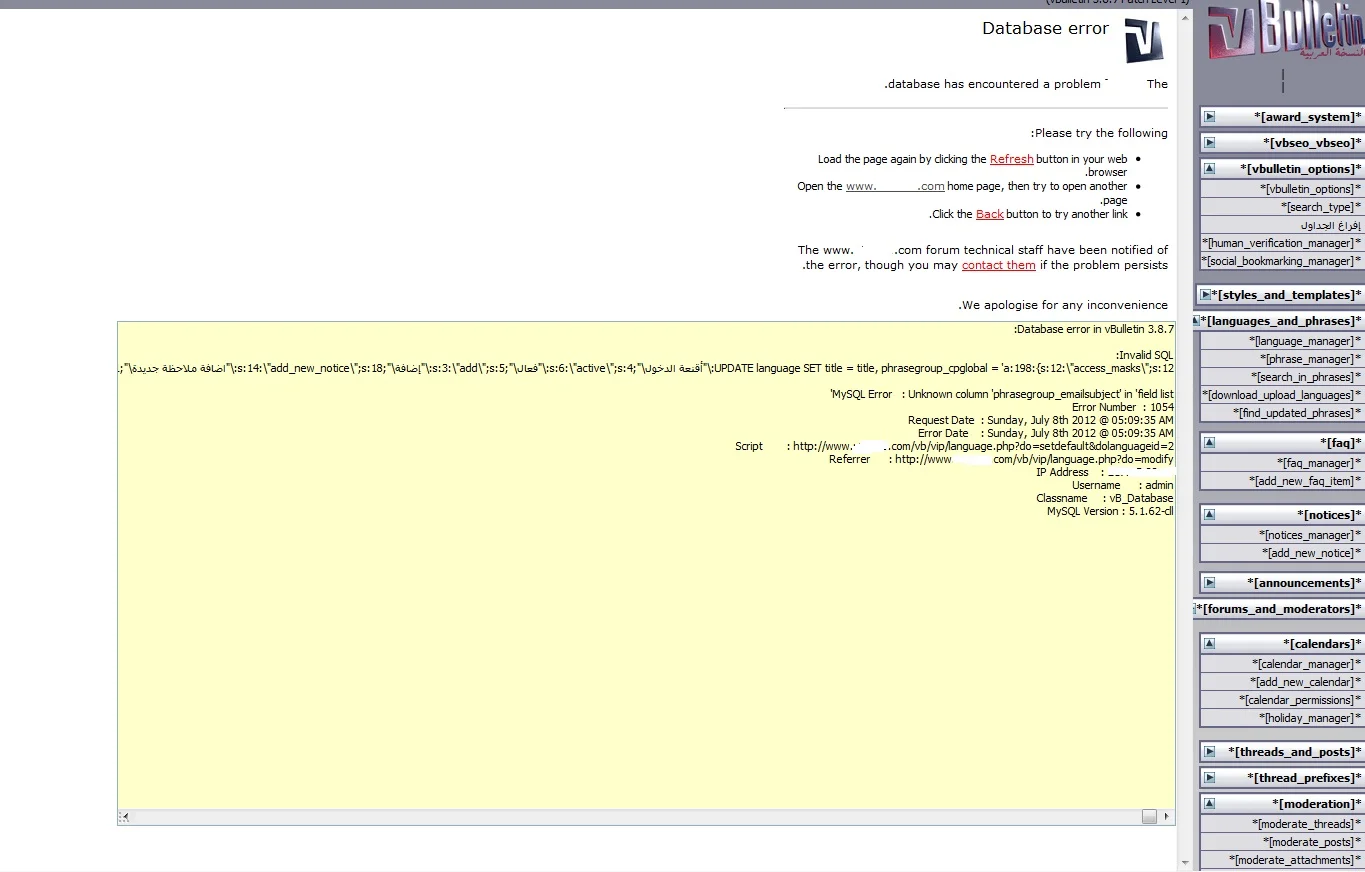Screen dimensions: 1365x872
Task: Expand the styles_and_templates section arrow
Action: coord(1206,295)
